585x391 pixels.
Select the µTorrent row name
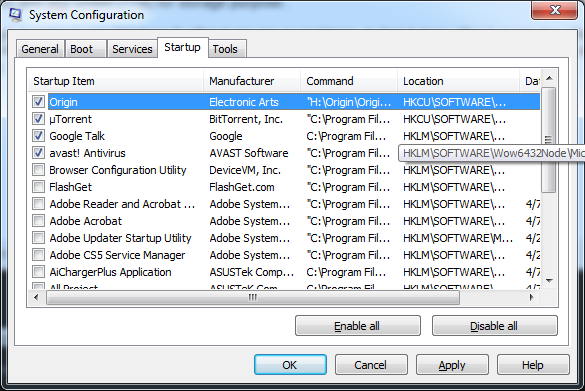(70, 119)
